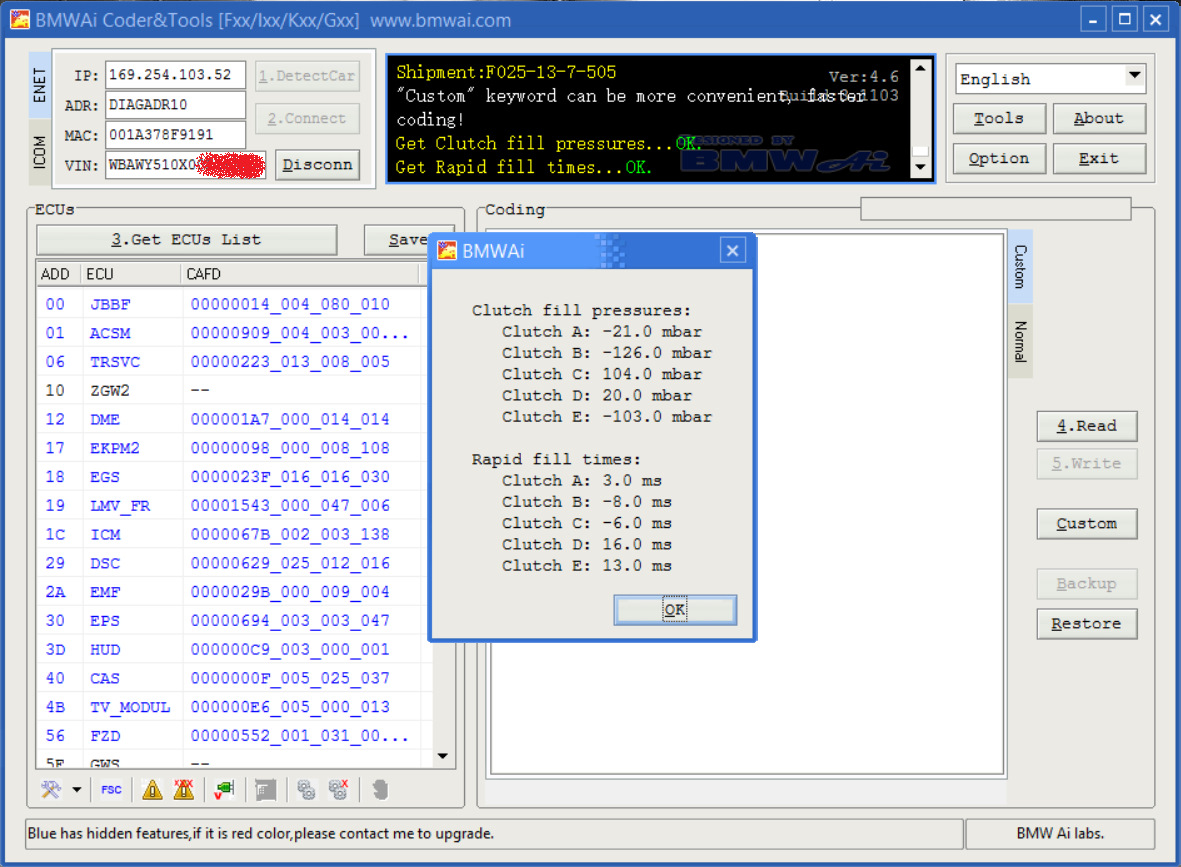Click 3.Get ECUs List button
This screenshot has width=1181, height=867.
pyautogui.click(x=186, y=240)
